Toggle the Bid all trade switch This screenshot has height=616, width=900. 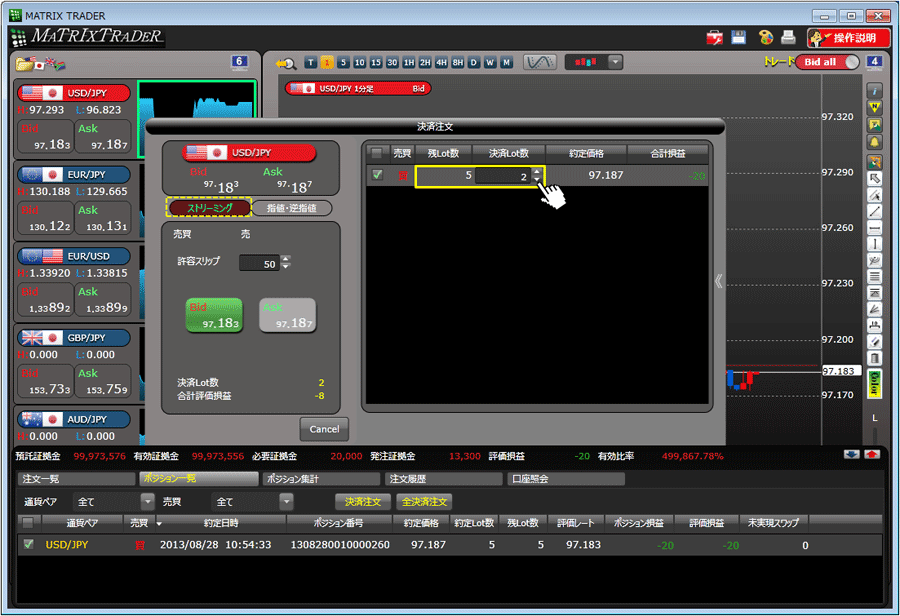pyautogui.click(x=827, y=62)
